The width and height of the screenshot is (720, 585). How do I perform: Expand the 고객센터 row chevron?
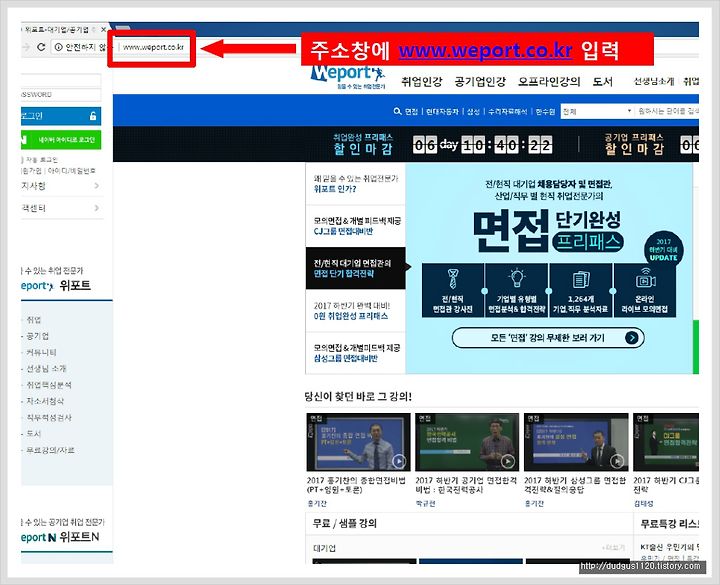96,208
